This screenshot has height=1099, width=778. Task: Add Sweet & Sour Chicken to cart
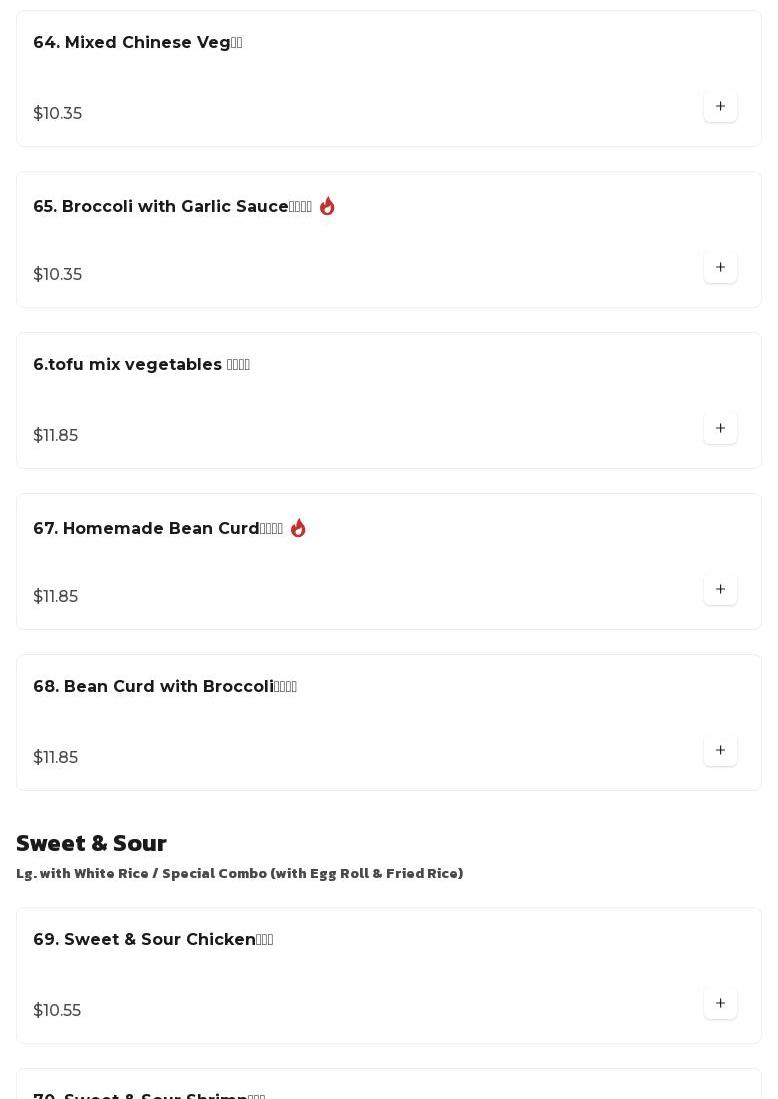(x=720, y=1004)
